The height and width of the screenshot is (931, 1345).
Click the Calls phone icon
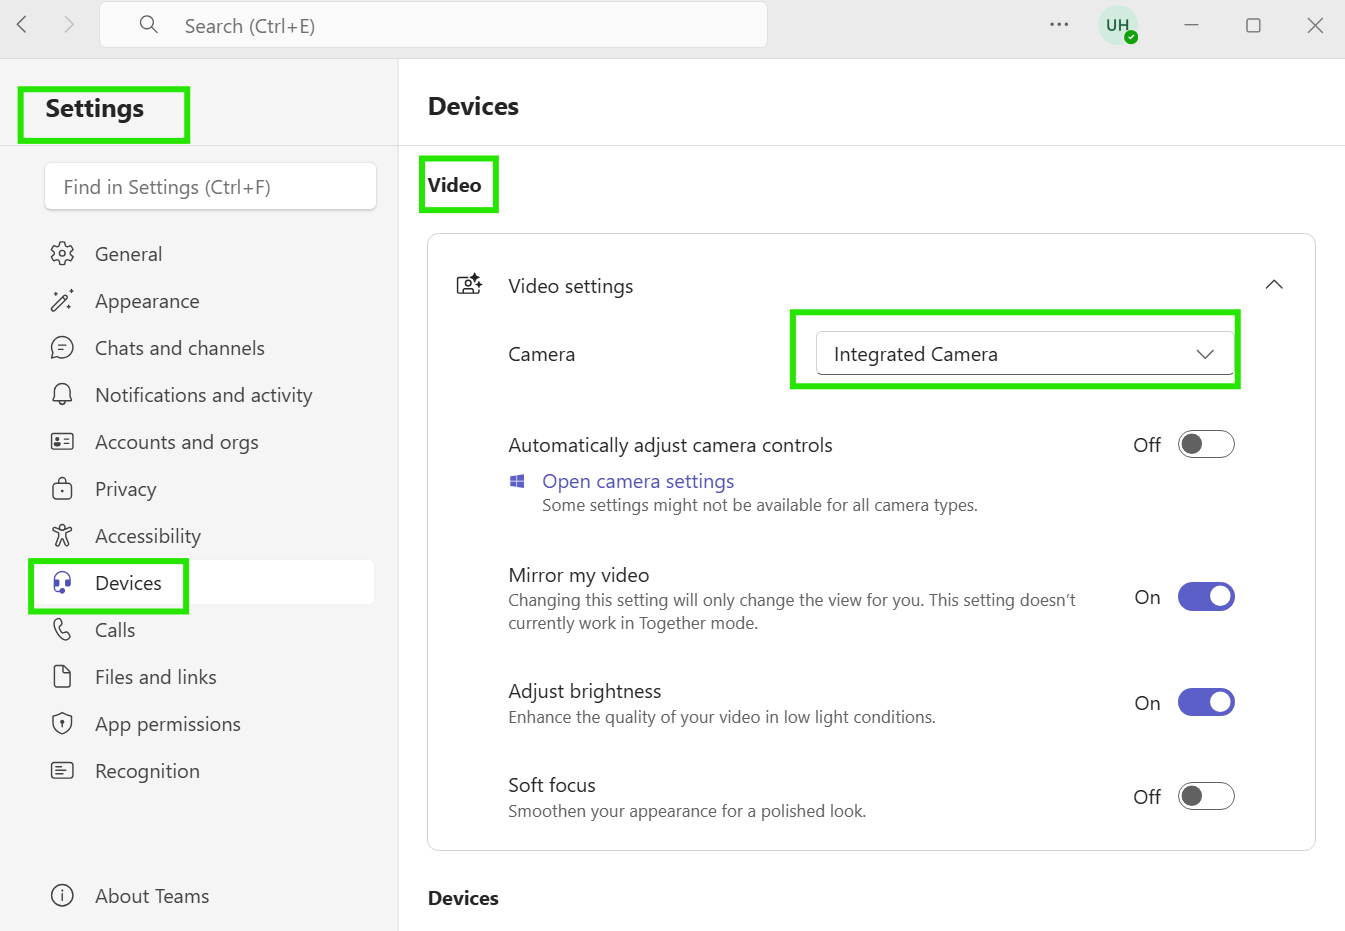[x=62, y=630]
